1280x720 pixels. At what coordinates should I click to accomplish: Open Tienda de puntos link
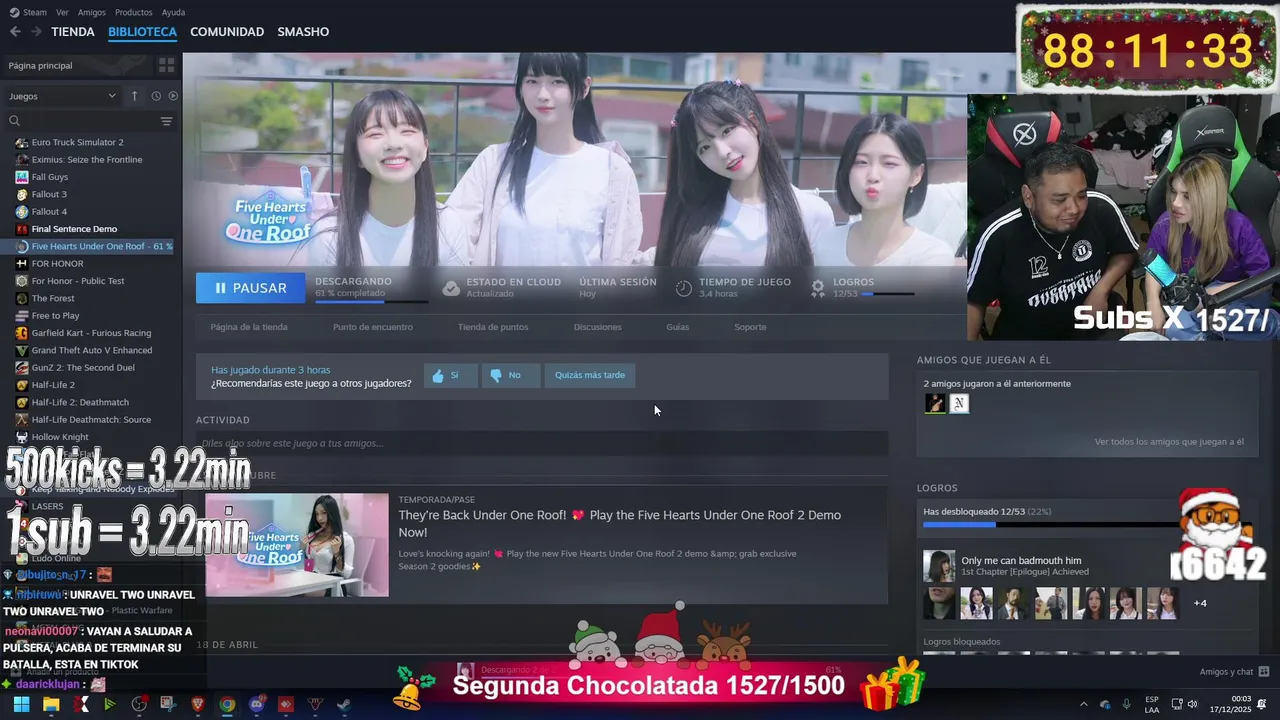coord(493,327)
